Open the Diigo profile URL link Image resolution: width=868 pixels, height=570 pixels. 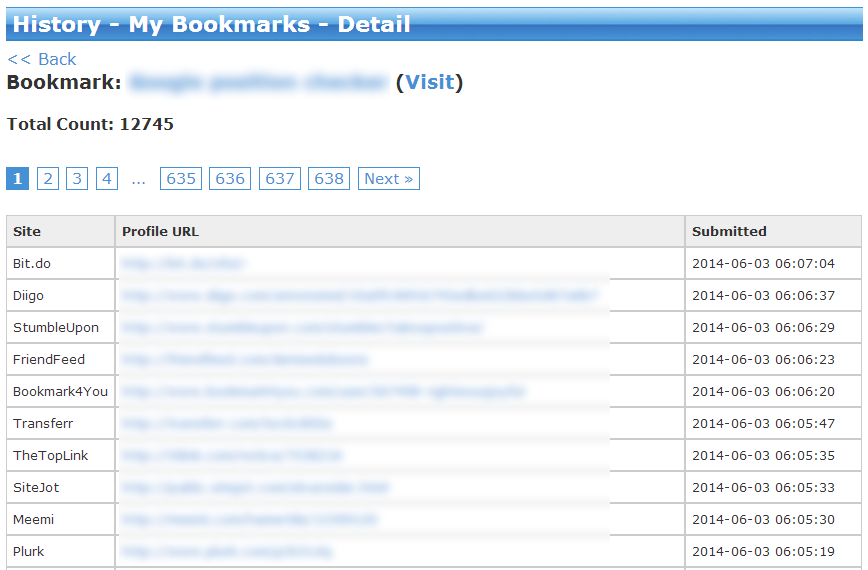click(360, 296)
